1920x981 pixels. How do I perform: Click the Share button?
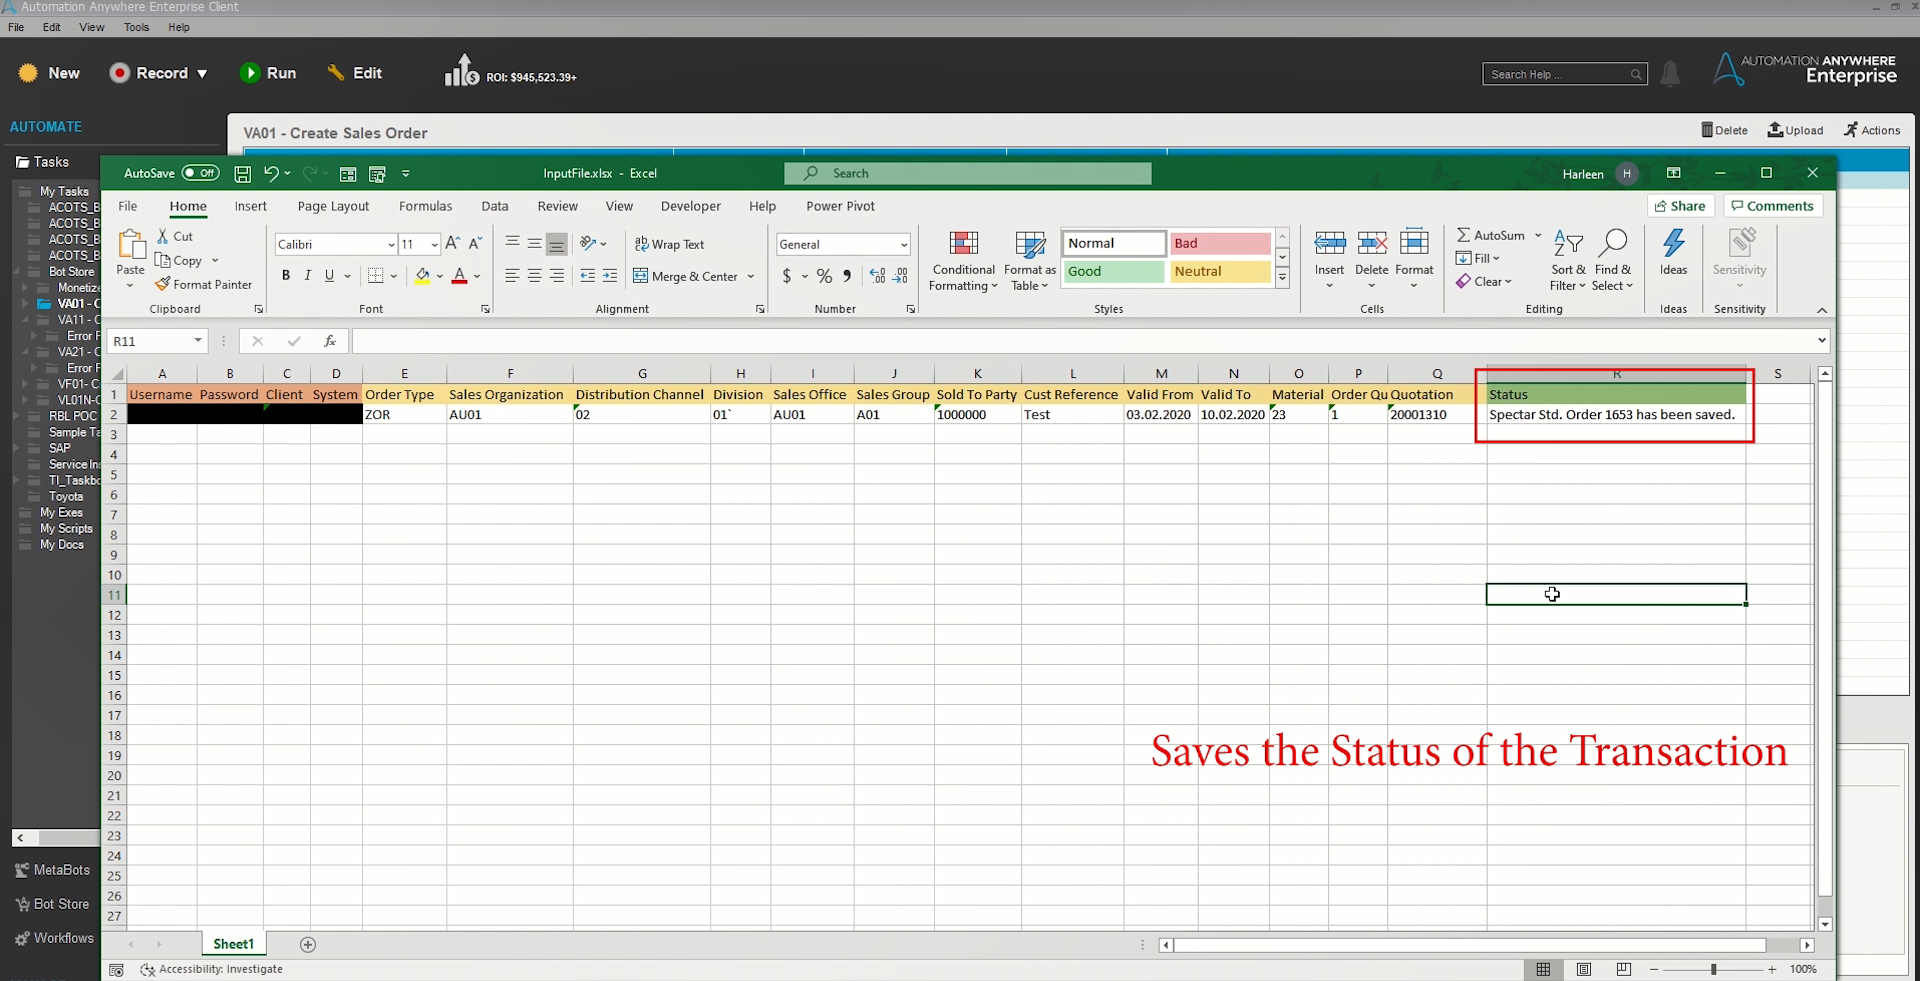(1680, 206)
